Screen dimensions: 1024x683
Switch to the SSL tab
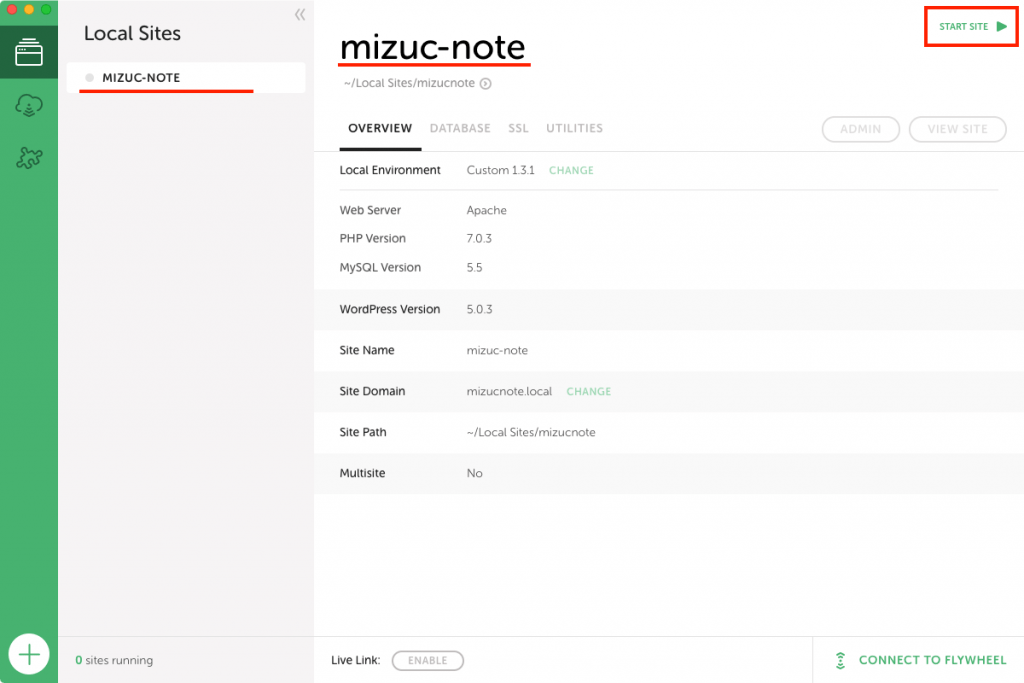pyautogui.click(x=518, y=128)
